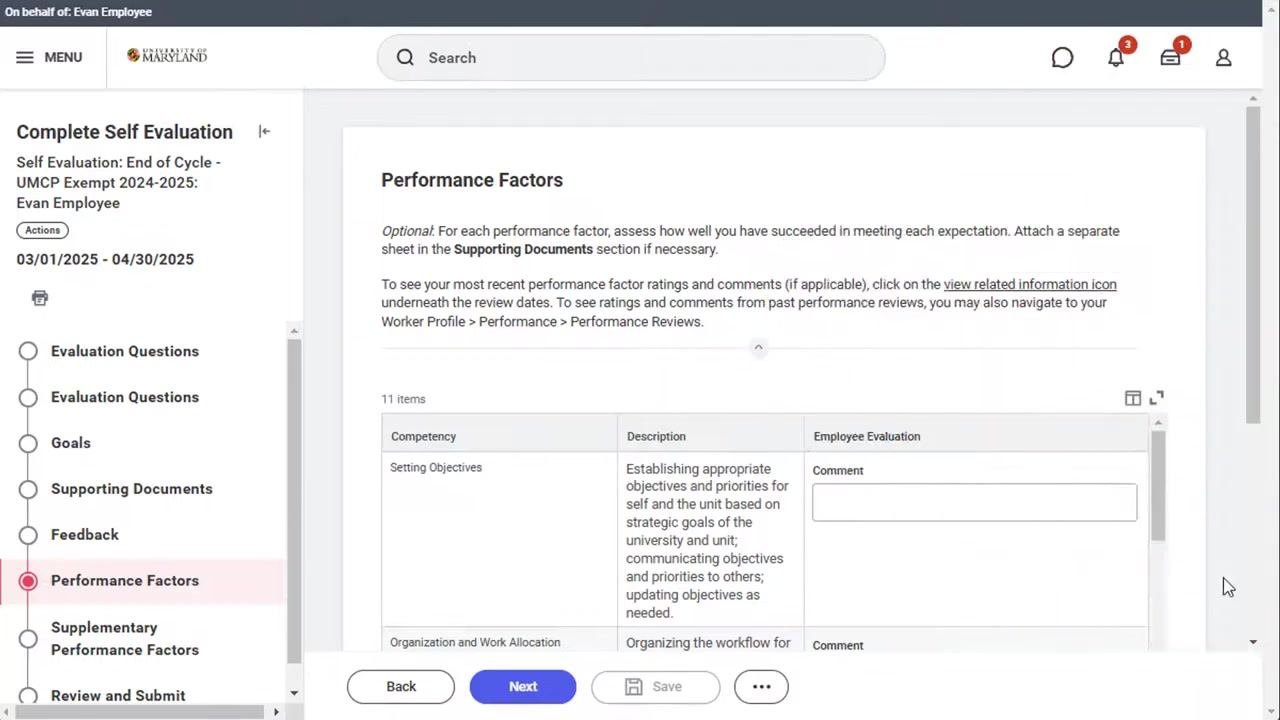Open the chat assistant speech bubble icon

pyautogui.click(x=1062, y=58)
